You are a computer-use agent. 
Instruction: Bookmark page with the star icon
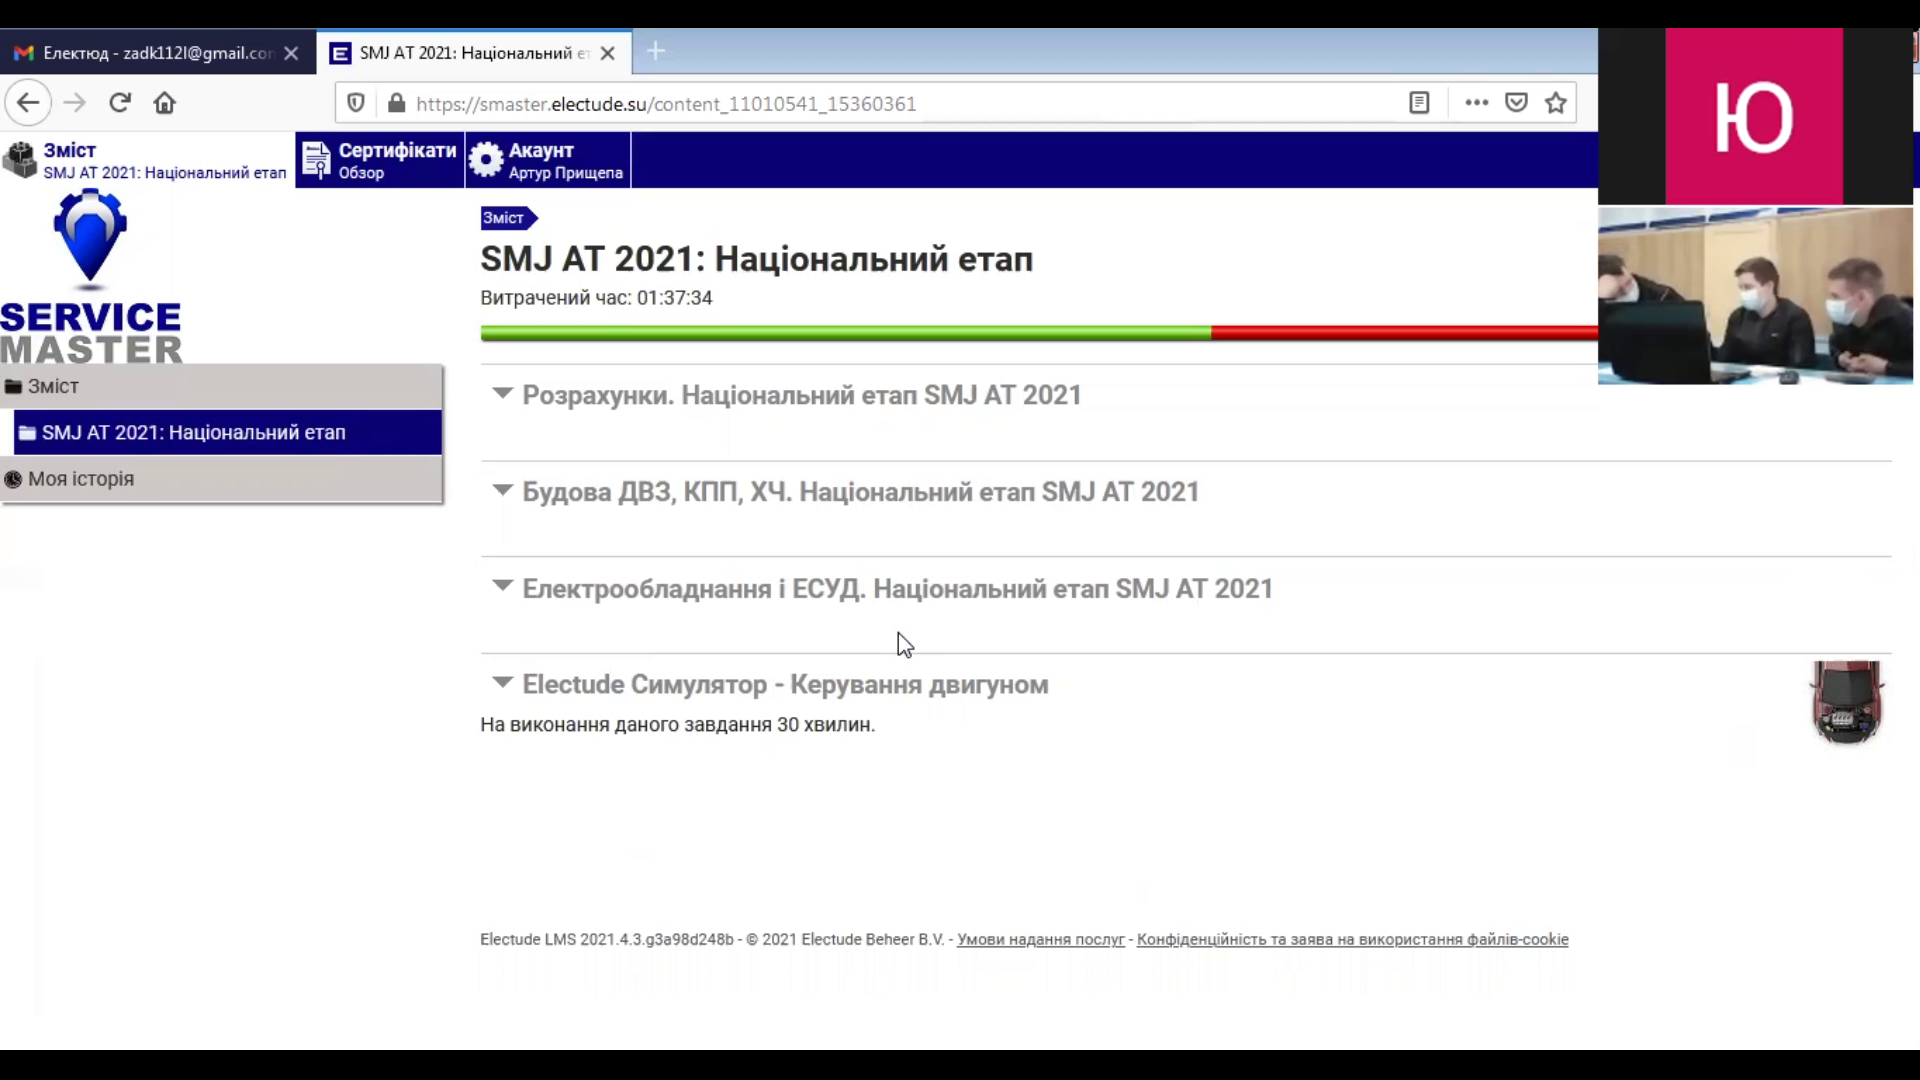[x=1555, y=103]
